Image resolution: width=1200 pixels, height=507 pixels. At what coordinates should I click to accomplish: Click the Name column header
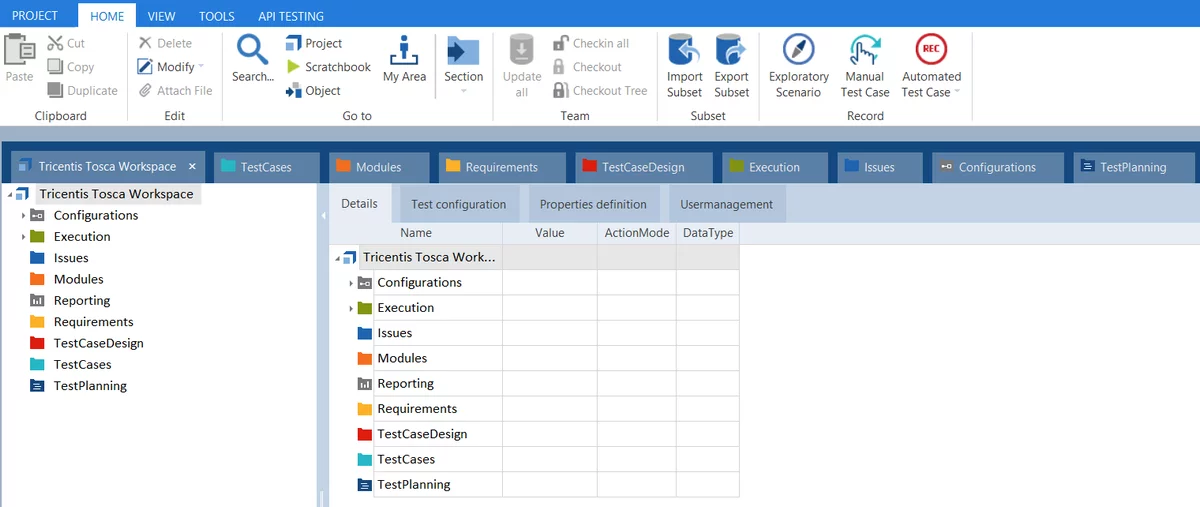[415, 233]
